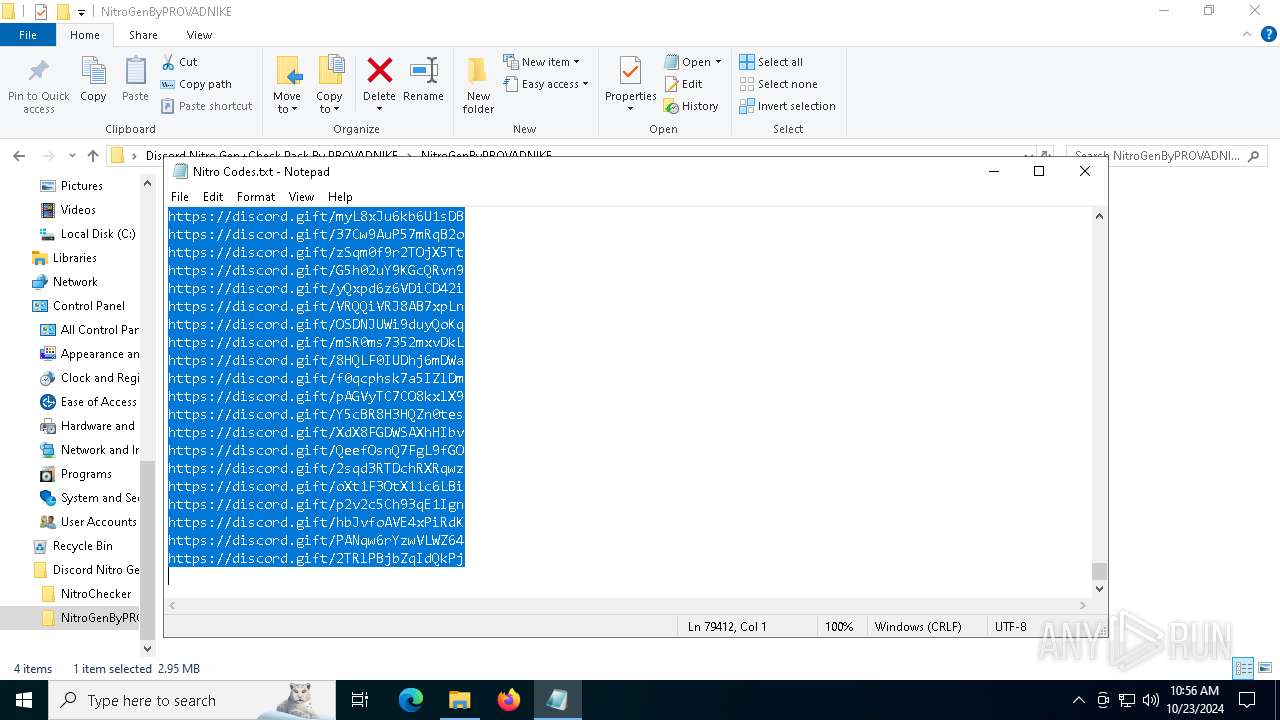Viewport: 1280px width, 720px height.
Task: Click the Paste icon in ribbon
Action: [135, 72]
